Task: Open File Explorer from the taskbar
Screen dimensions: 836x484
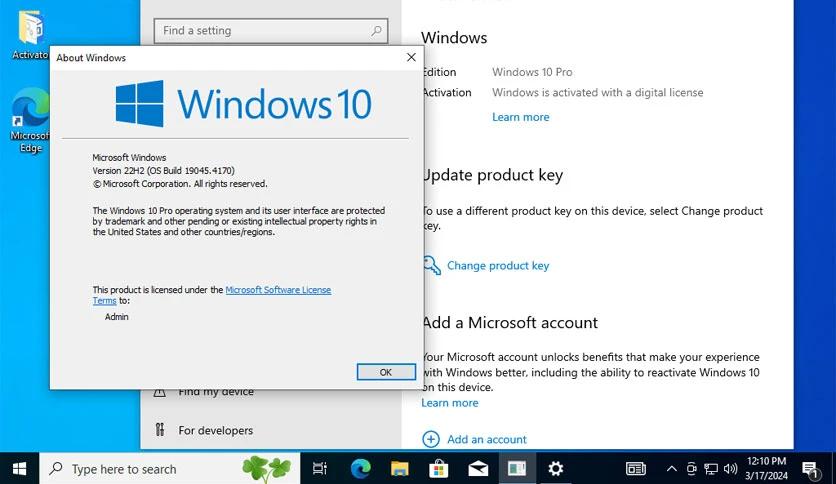Action: pyautogui.click(x=399, y=468)
